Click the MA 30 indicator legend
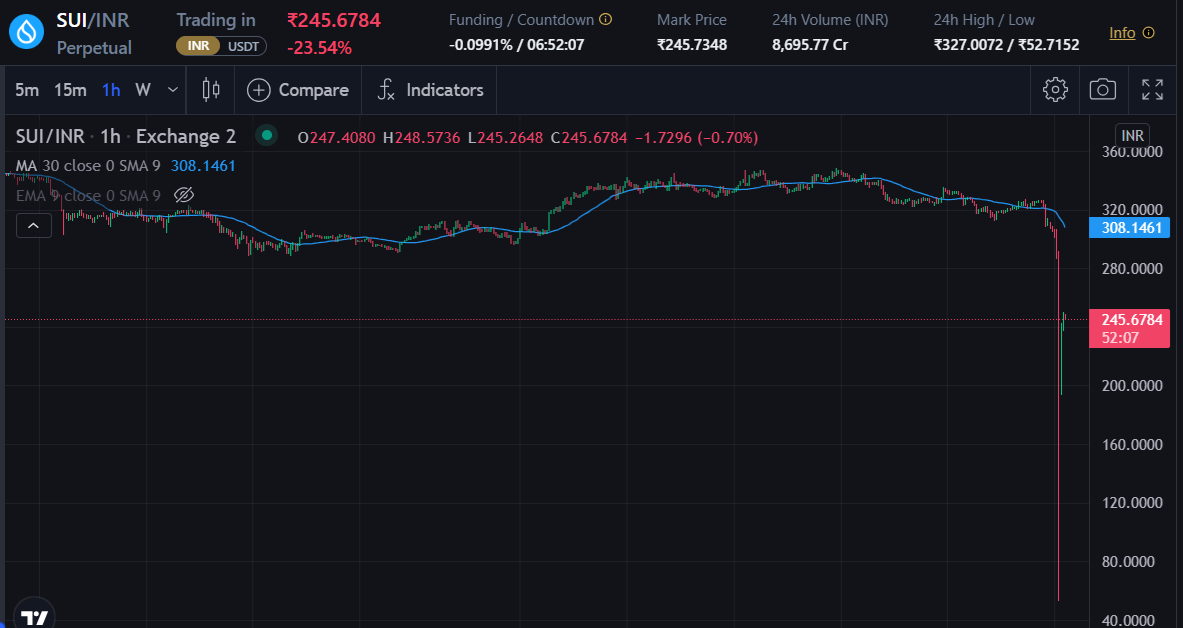This screenshot has width=1183, height=628. [x=90, y=165]
